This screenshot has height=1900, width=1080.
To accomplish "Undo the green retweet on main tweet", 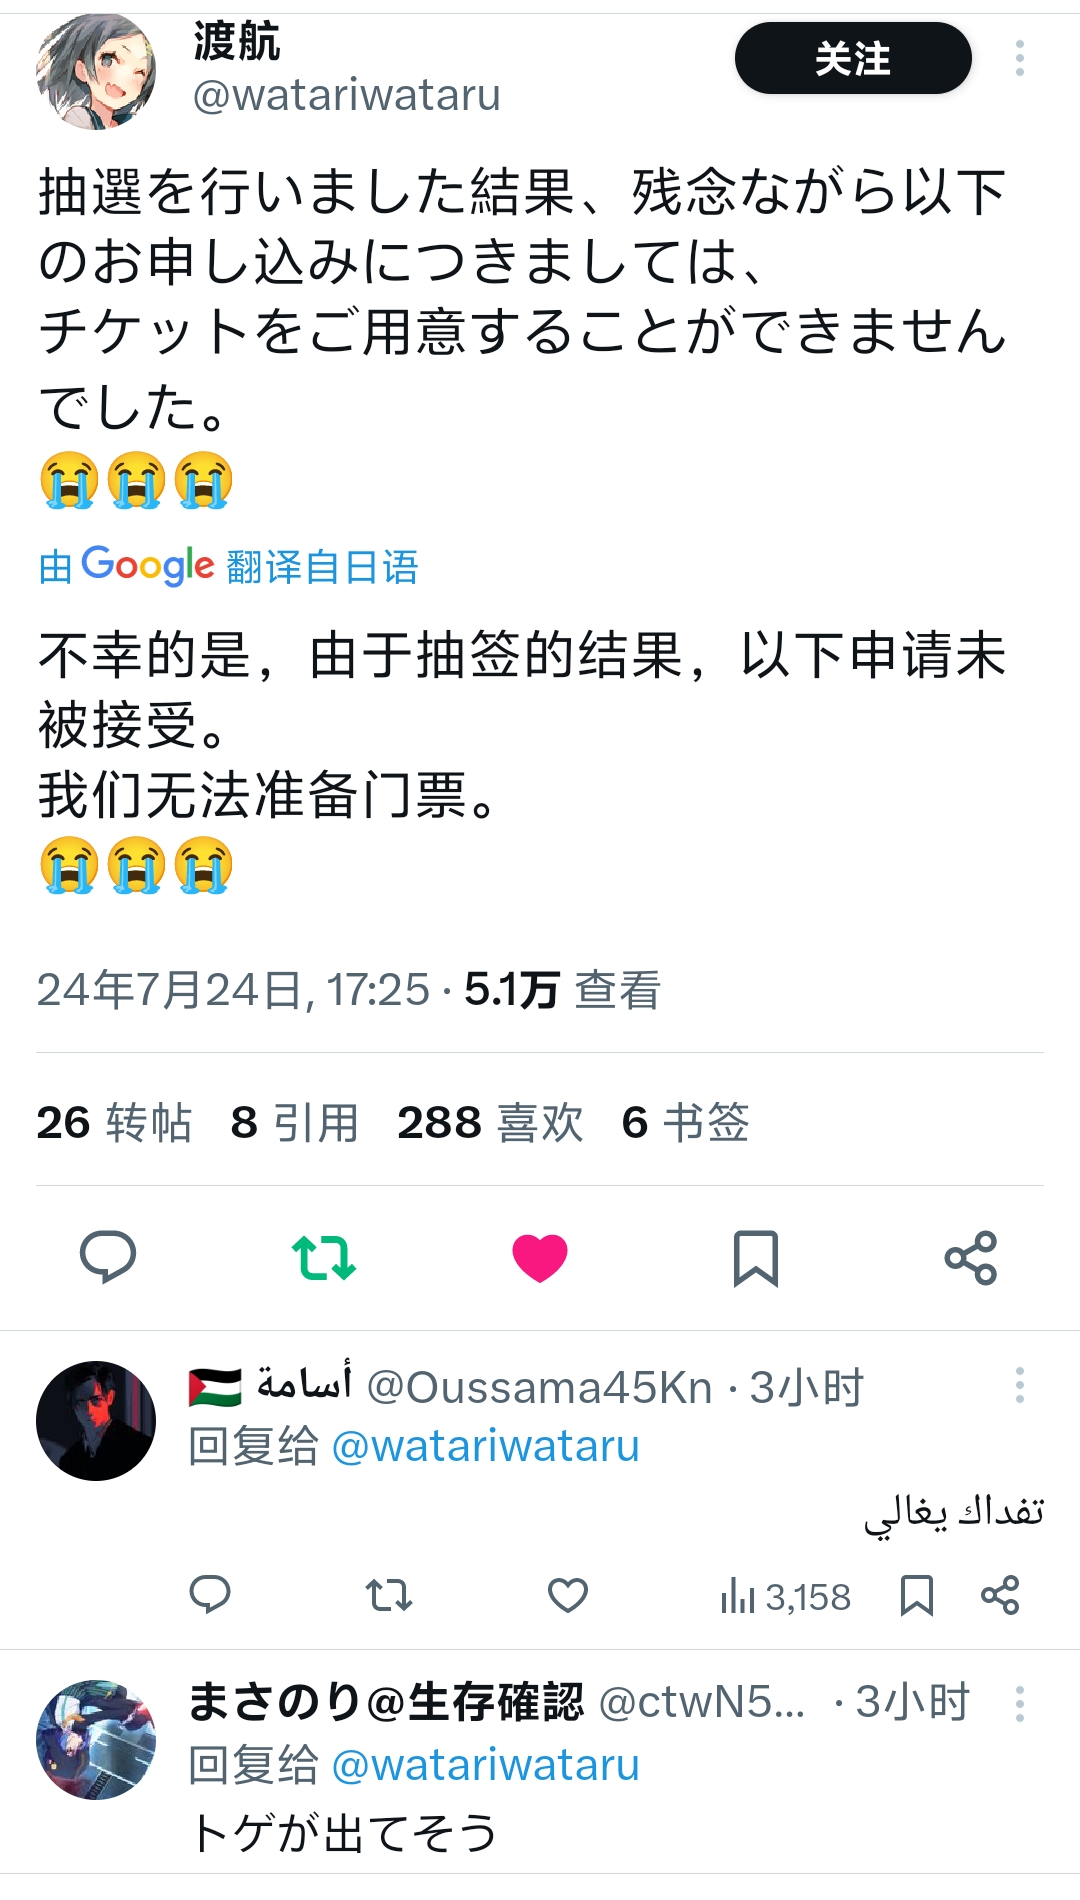I will click(x=324, y=1257).
